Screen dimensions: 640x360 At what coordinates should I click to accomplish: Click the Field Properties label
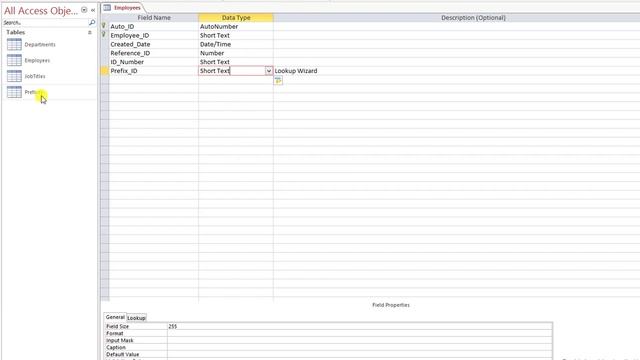click(x=391, y=305)
